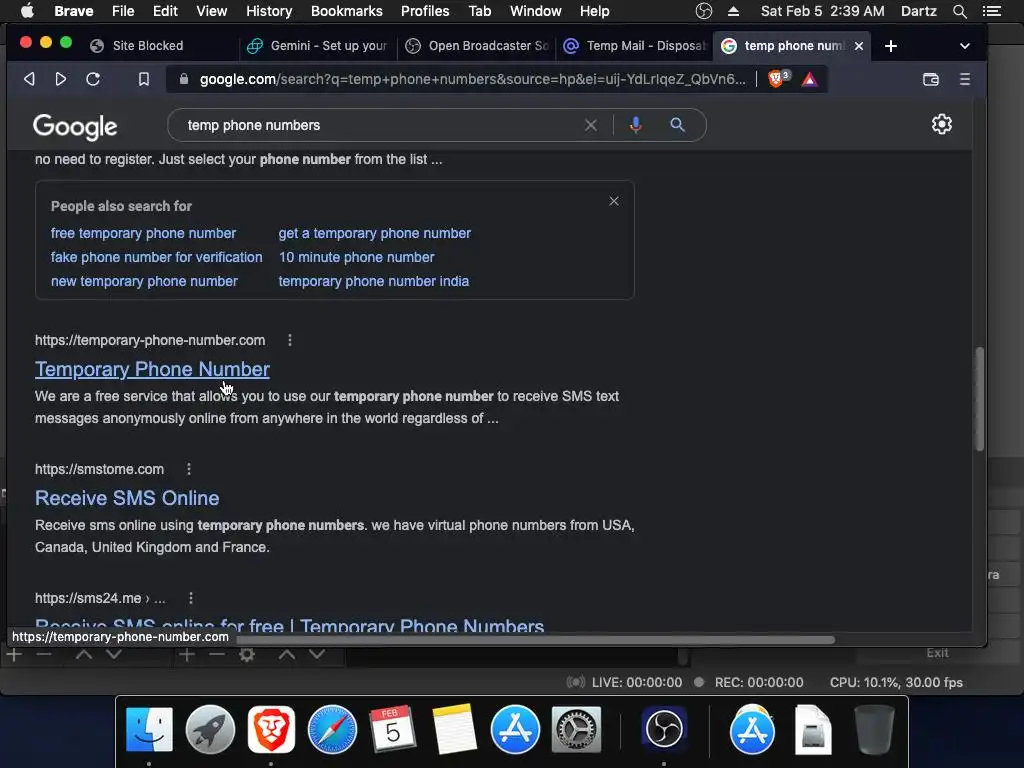Open the Apple menu
The height and width of the screenshot is (768, 1024).
[x=27, y=11]
